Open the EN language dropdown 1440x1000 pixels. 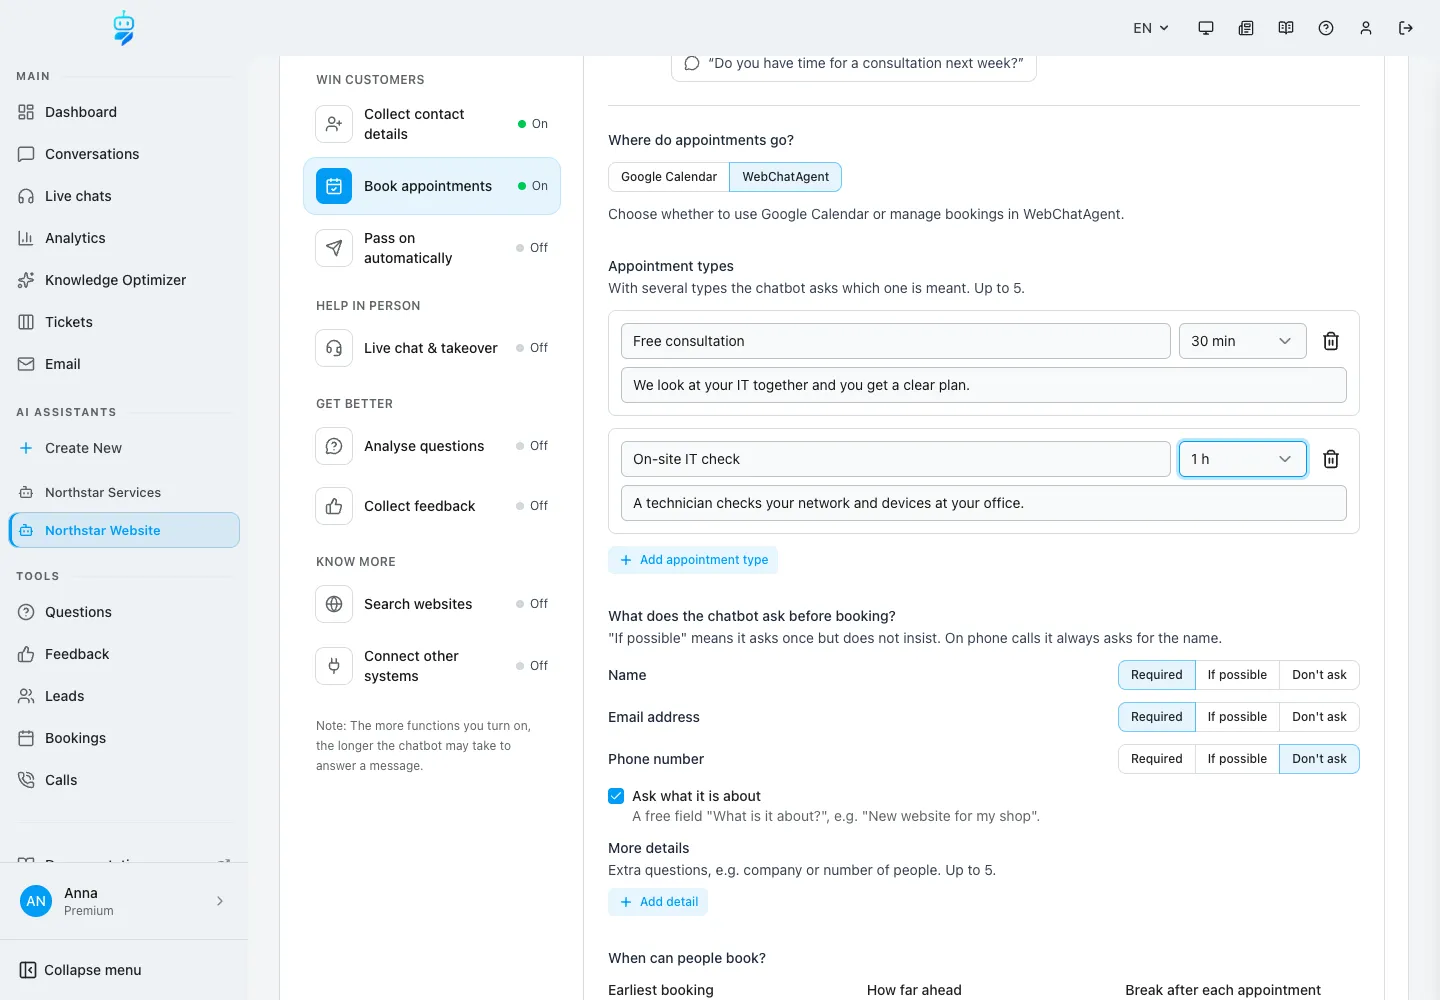click(1151, 28)
